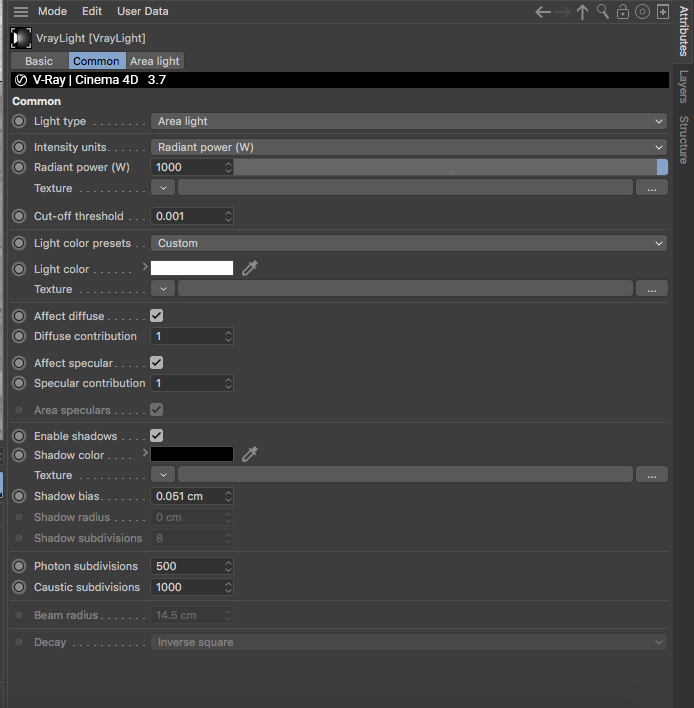This screenshot has height=708, width=694.
Task: Select the Attributes side tab
Action: point(683,31)
